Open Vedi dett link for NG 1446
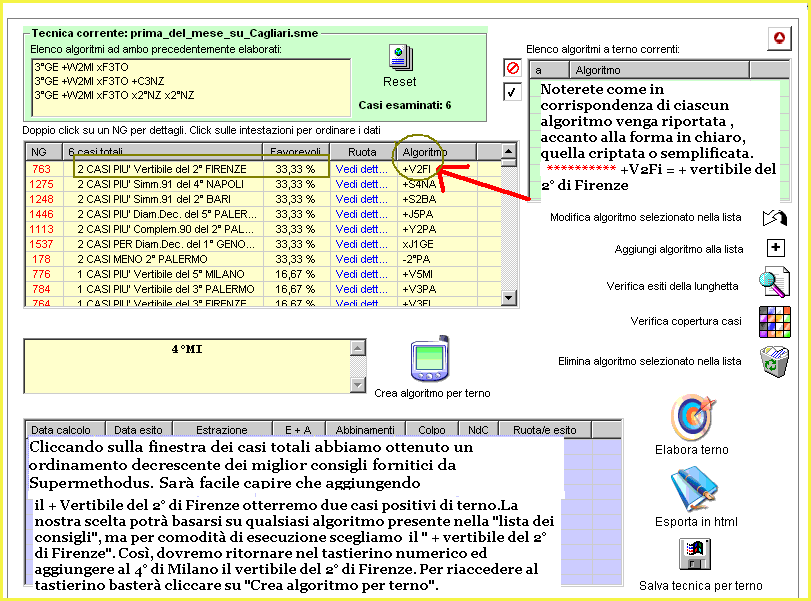 coord(362,214)
